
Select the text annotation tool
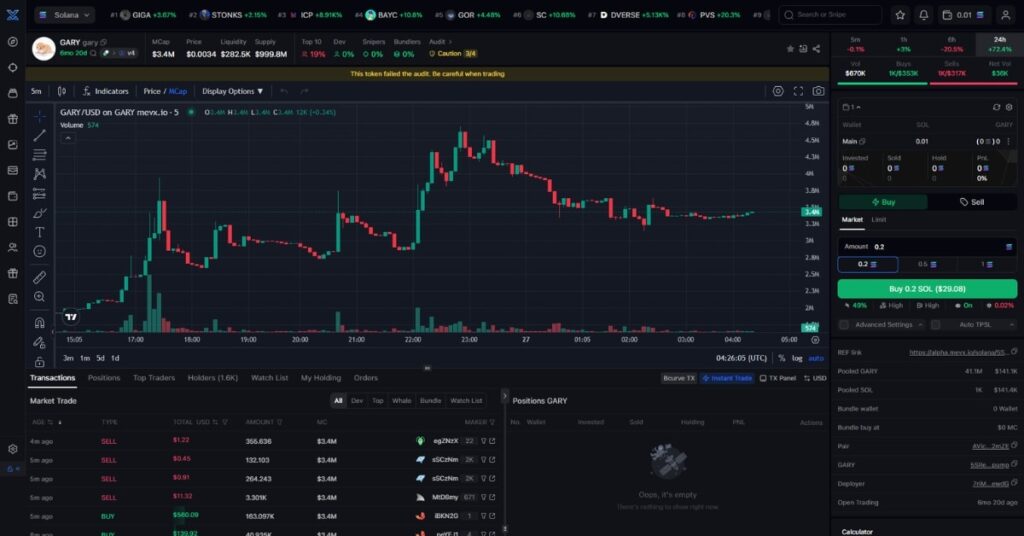coord(40,232)
